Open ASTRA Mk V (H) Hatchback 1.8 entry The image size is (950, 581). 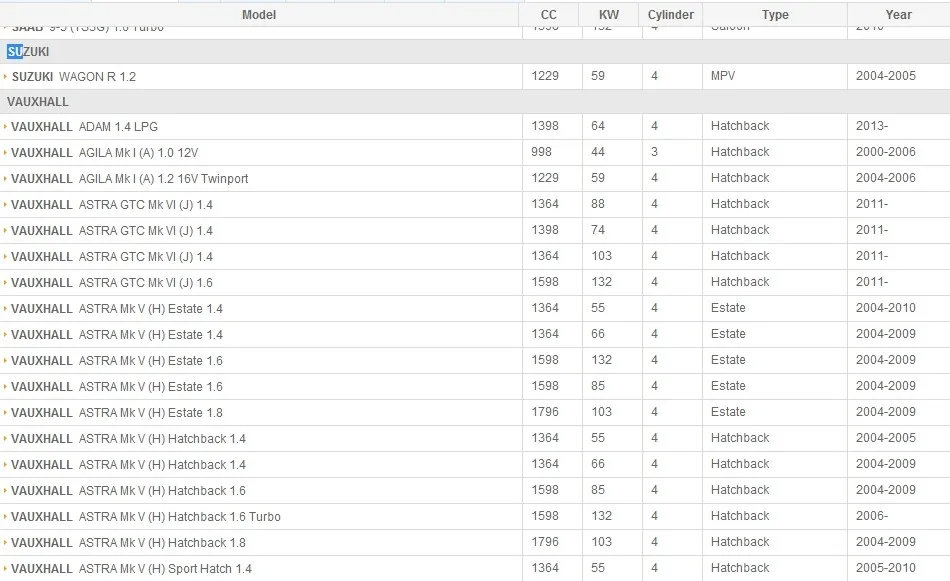[128, 543]
